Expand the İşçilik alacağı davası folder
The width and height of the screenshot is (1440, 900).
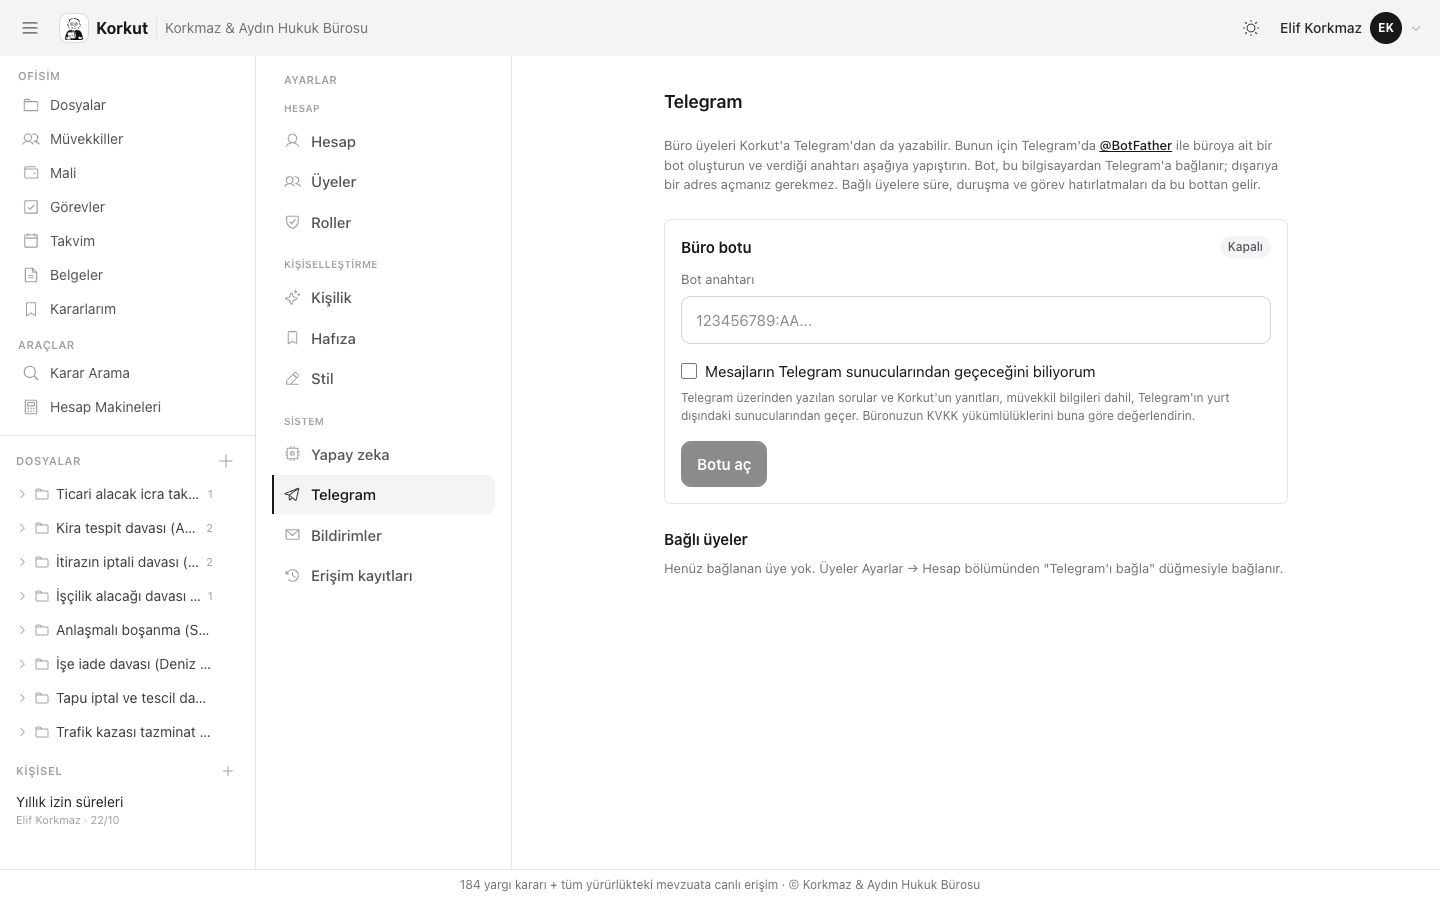22,596
